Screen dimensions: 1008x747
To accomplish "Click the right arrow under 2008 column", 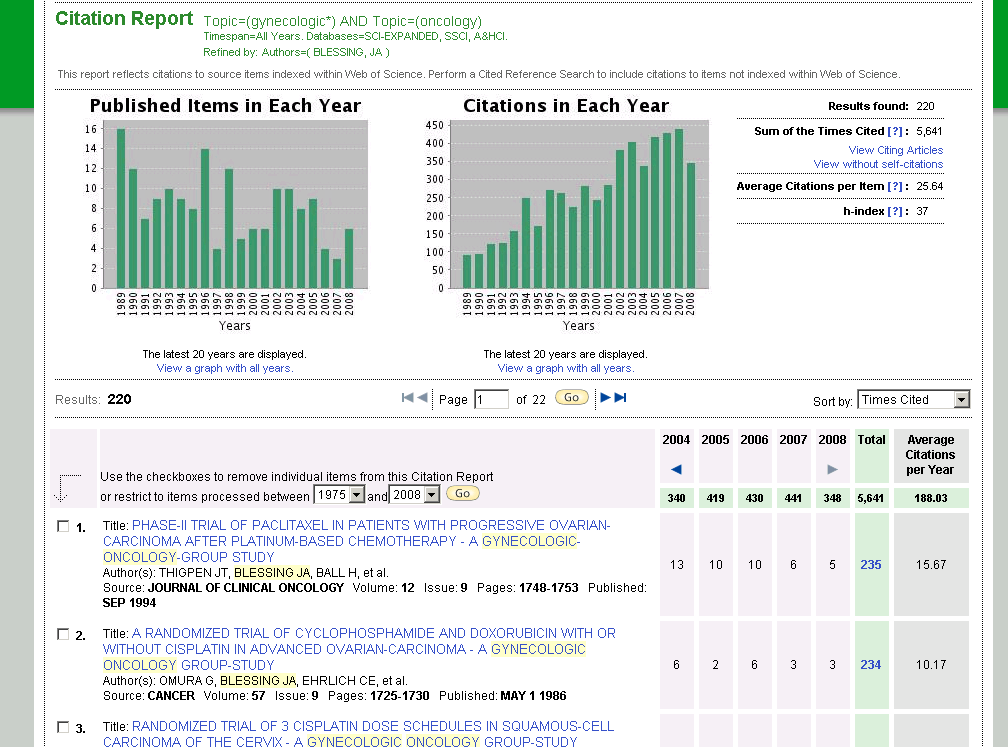I will (832, 469).
